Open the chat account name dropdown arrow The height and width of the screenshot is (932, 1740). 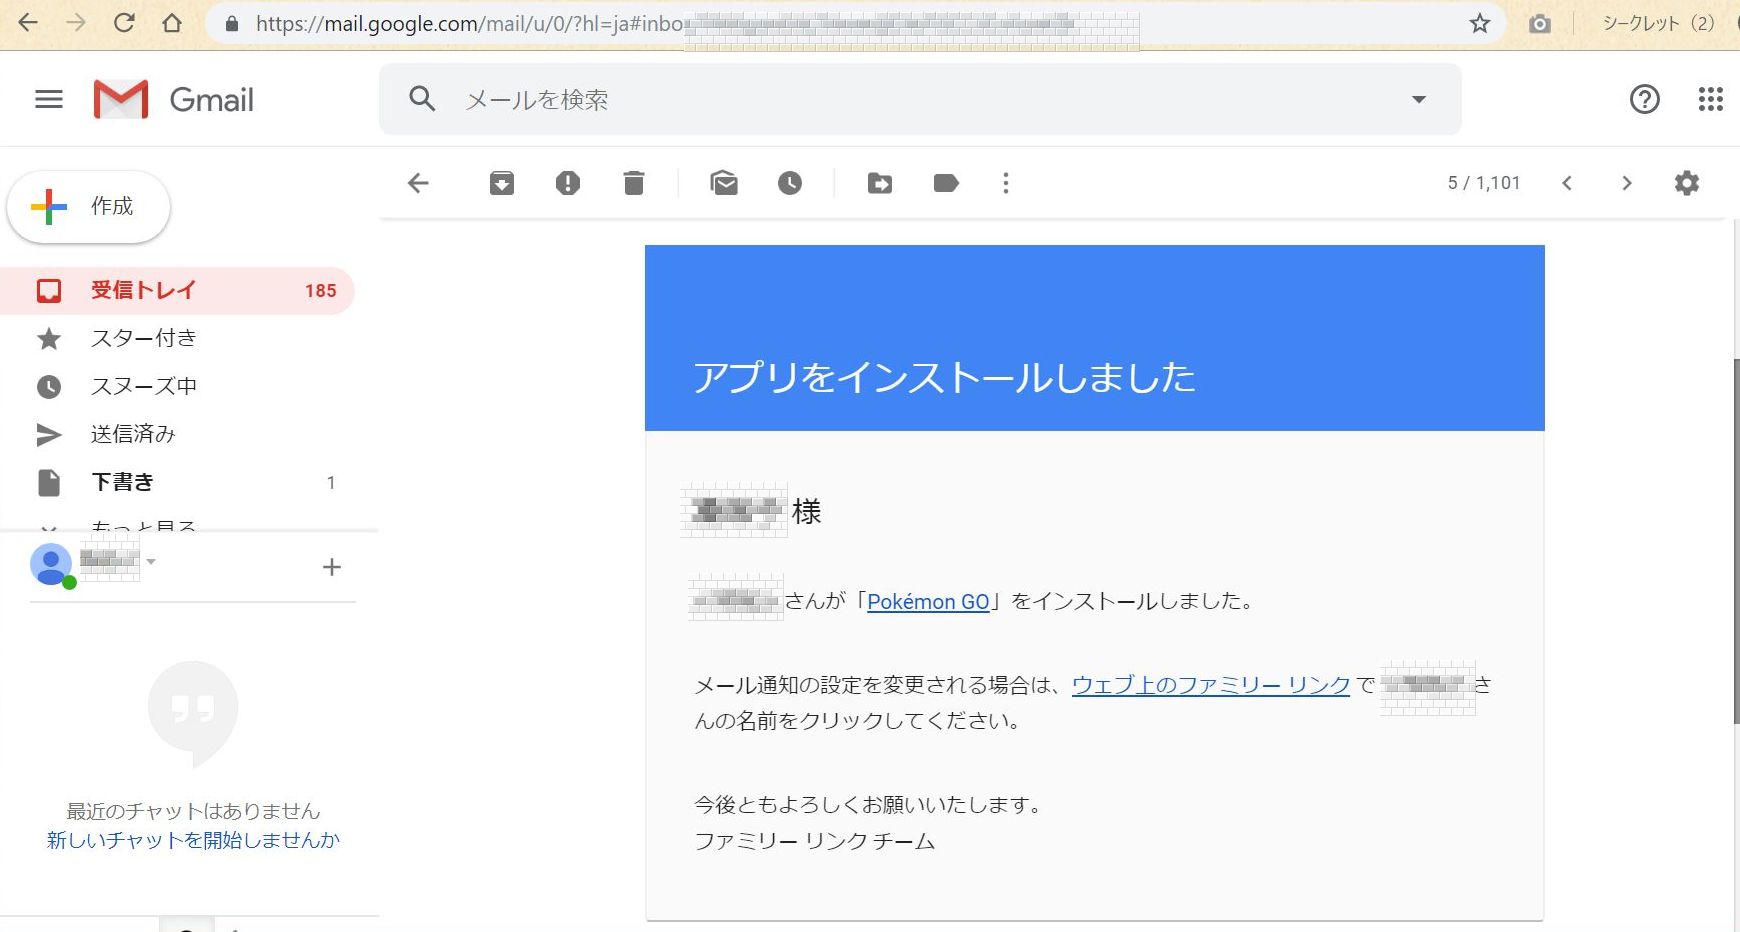151,562
